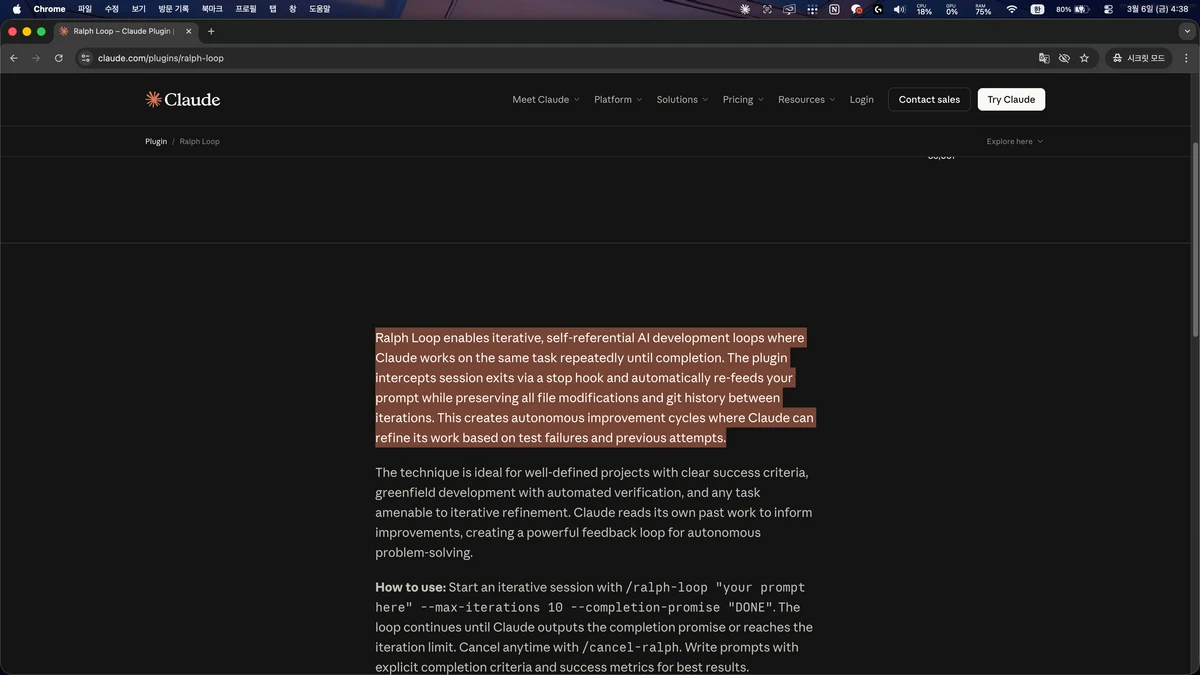Click the Logitech G icon in menu bar
1200x675 pixels.
[x=878, y=9]
